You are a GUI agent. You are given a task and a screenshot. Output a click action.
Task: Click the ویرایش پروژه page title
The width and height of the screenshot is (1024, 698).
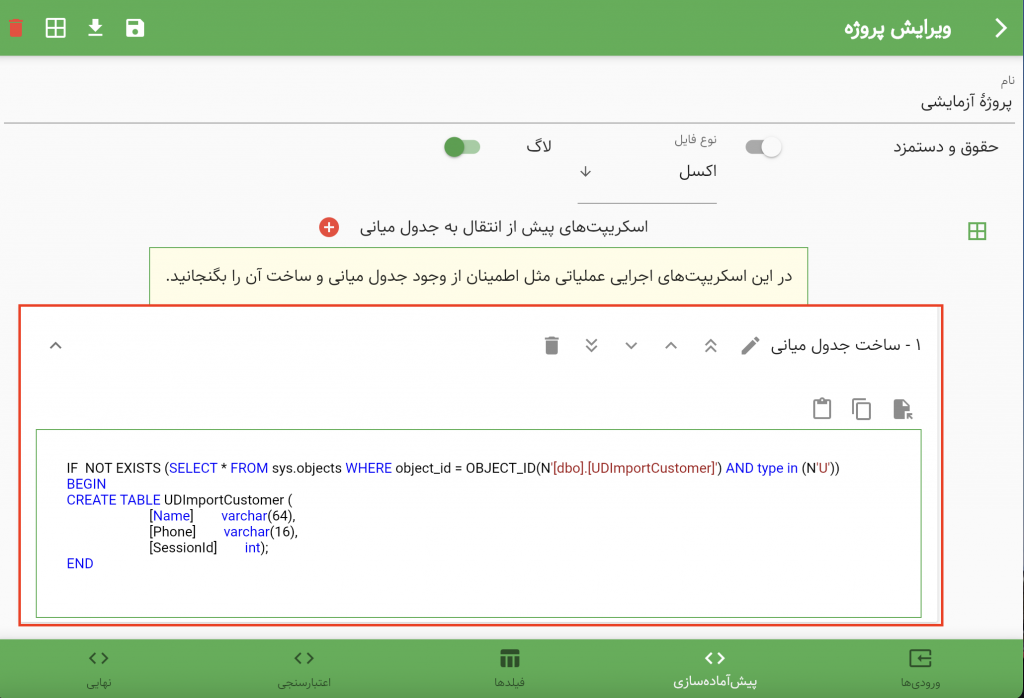pyautogui.click(x=898, y=29)
